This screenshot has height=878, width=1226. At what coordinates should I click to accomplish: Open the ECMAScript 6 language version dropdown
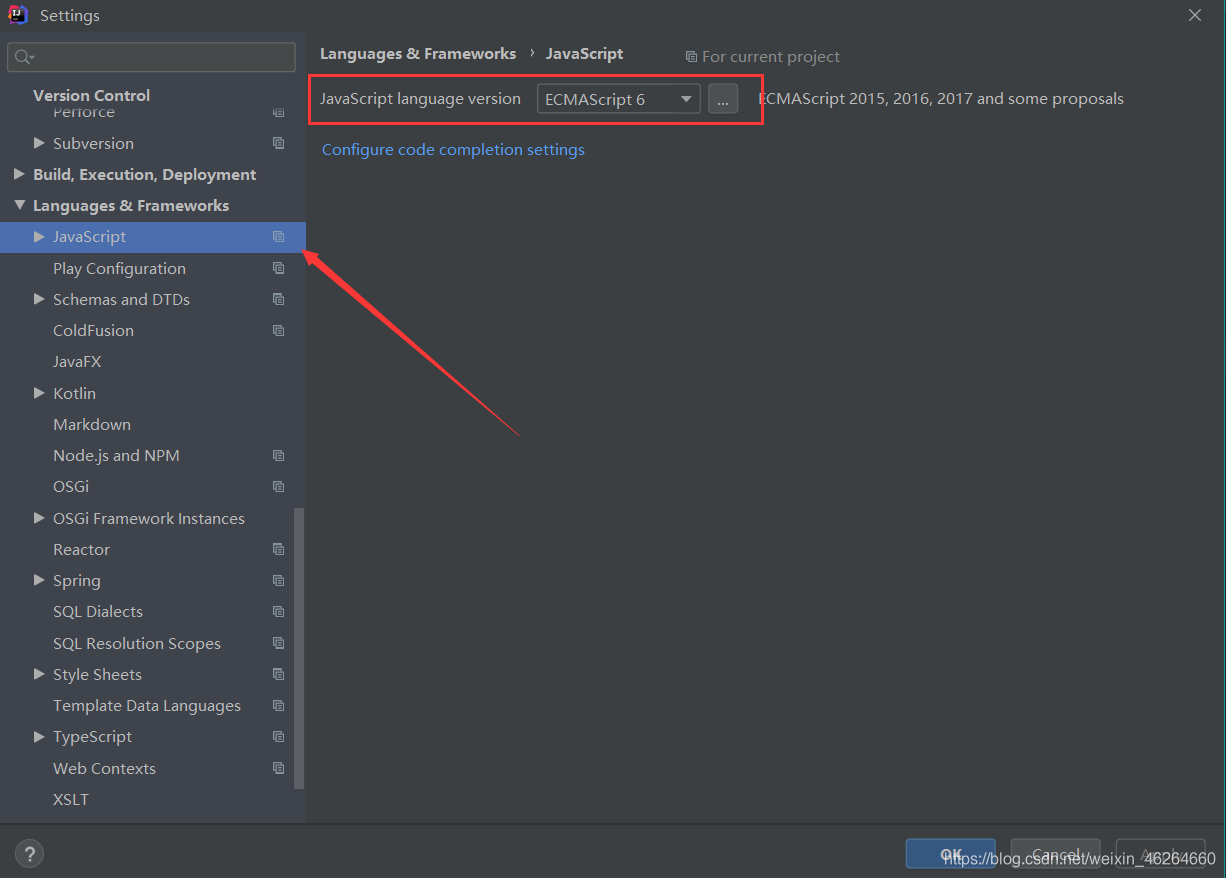[x=619, y=99]
